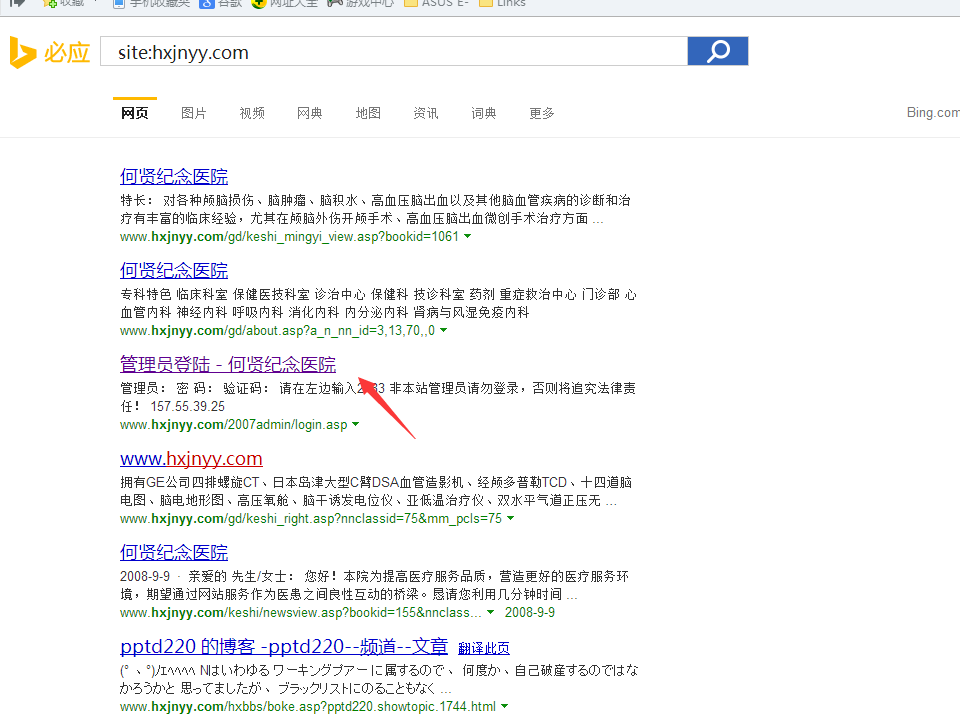Click URL www.hxjnyy.com/gd/keshi_mingyi_view.asp?bookid=1061
The height and width of the screenshot is (727, 960).
pyautogui.click(x=289, y=236)
